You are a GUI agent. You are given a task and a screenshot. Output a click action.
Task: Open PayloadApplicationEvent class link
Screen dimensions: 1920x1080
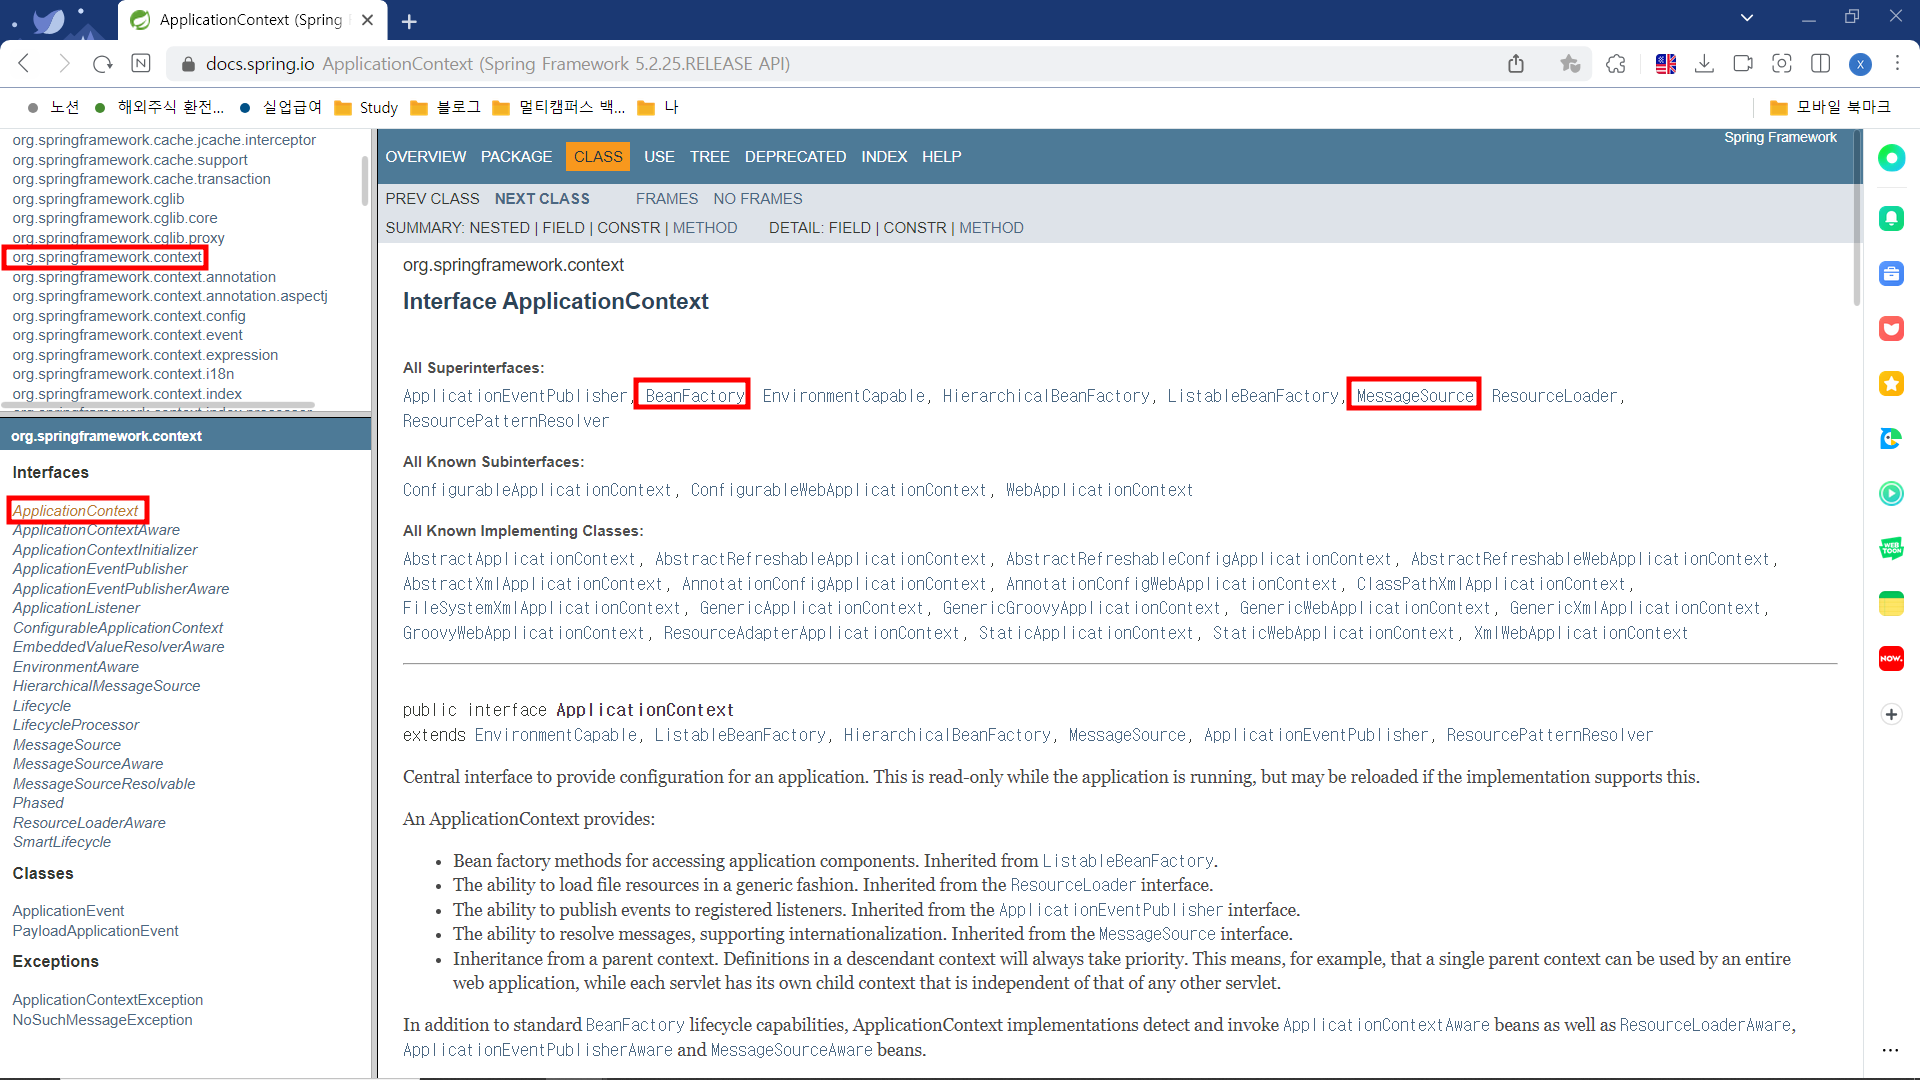coord(95,931)
